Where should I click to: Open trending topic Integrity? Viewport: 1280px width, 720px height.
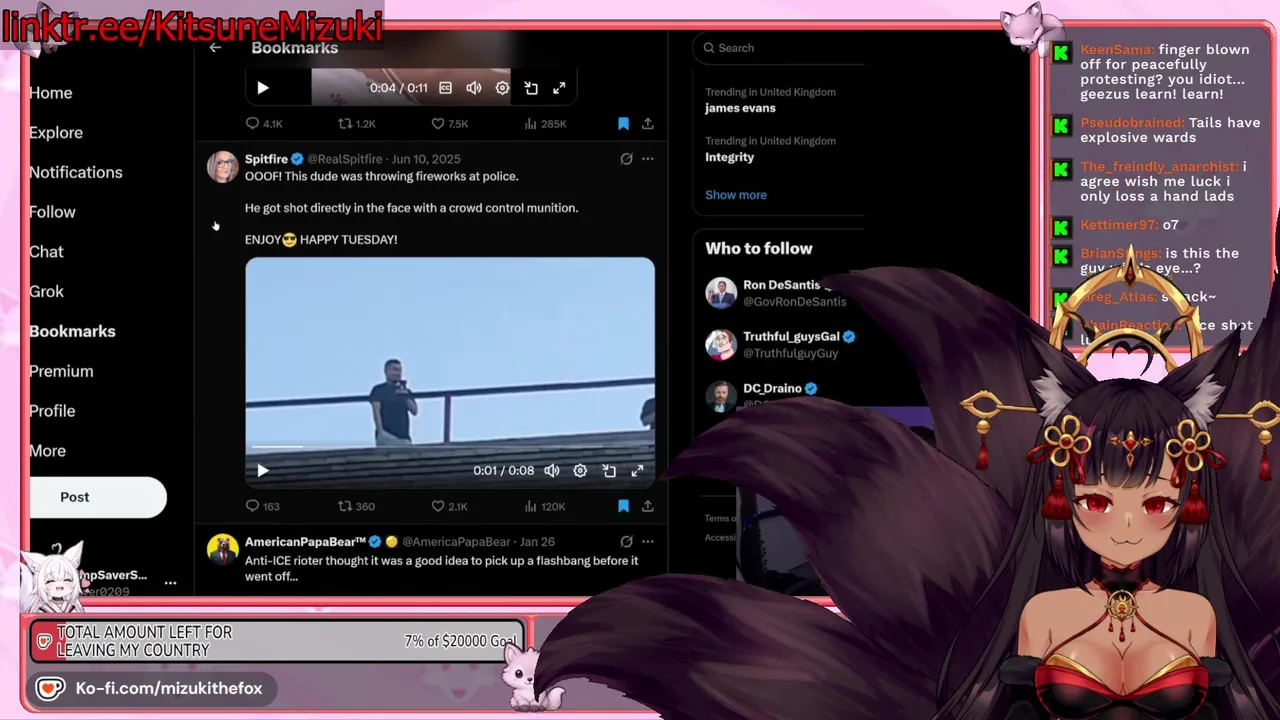pos(729,157)
